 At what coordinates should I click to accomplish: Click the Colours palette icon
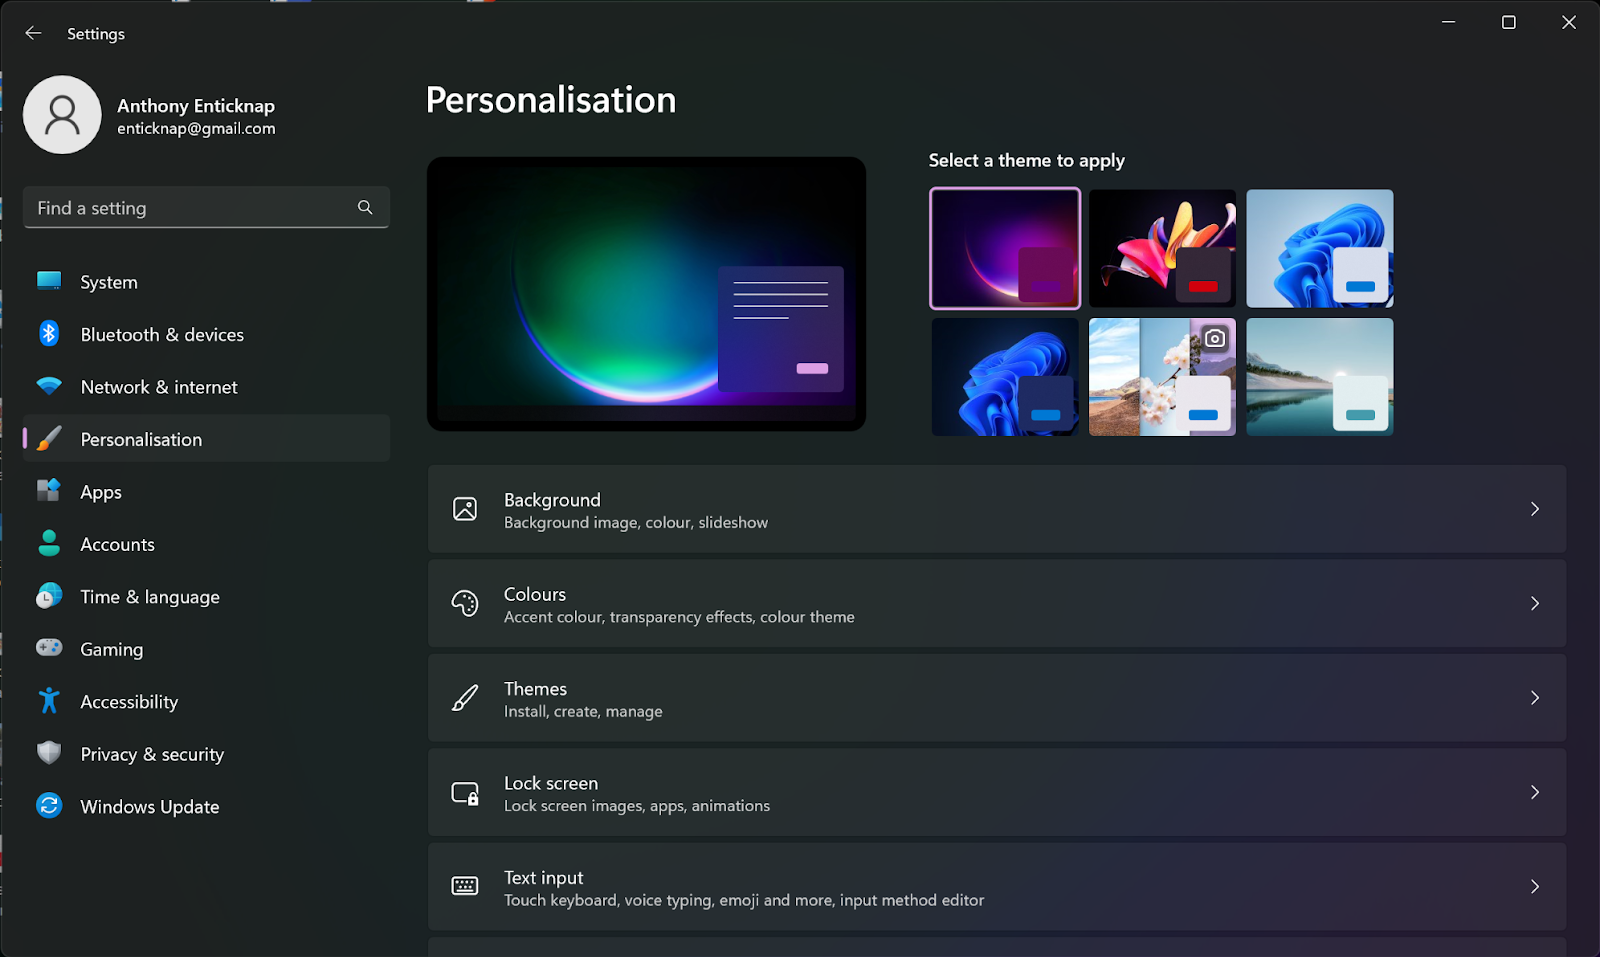[x=465, y=603]
